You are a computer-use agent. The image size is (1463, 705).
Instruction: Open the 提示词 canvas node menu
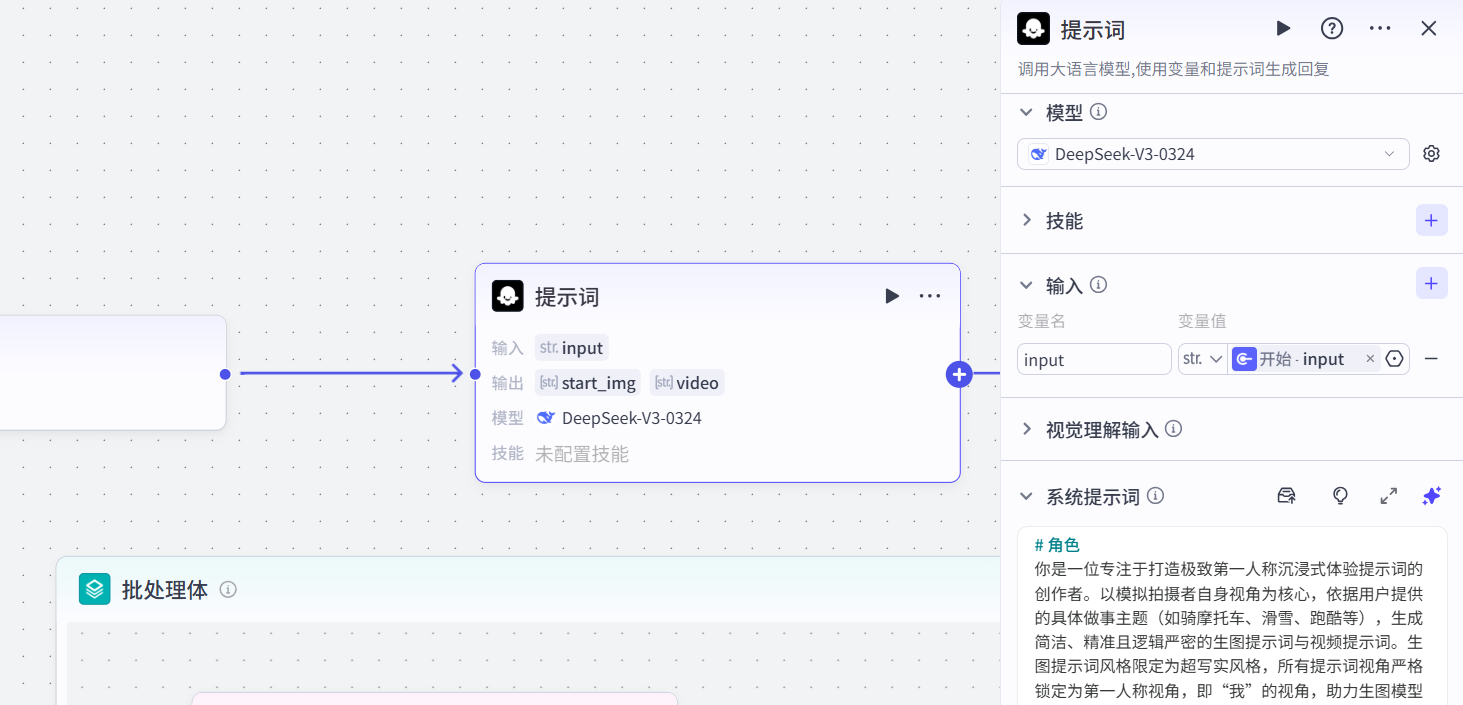click(x=930, y=296)
